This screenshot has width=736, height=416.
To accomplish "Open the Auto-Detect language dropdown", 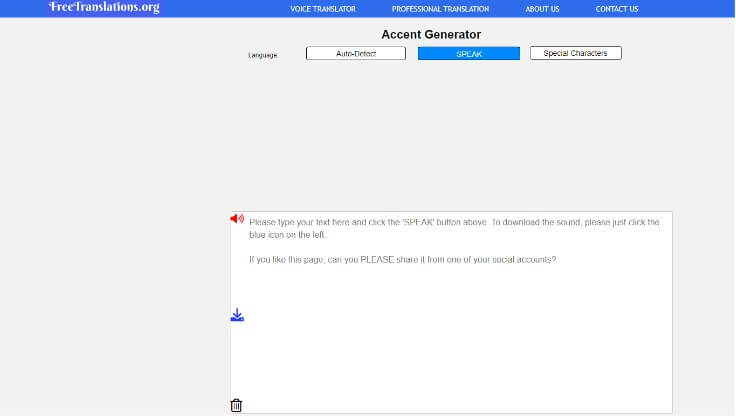I will 356,54.
